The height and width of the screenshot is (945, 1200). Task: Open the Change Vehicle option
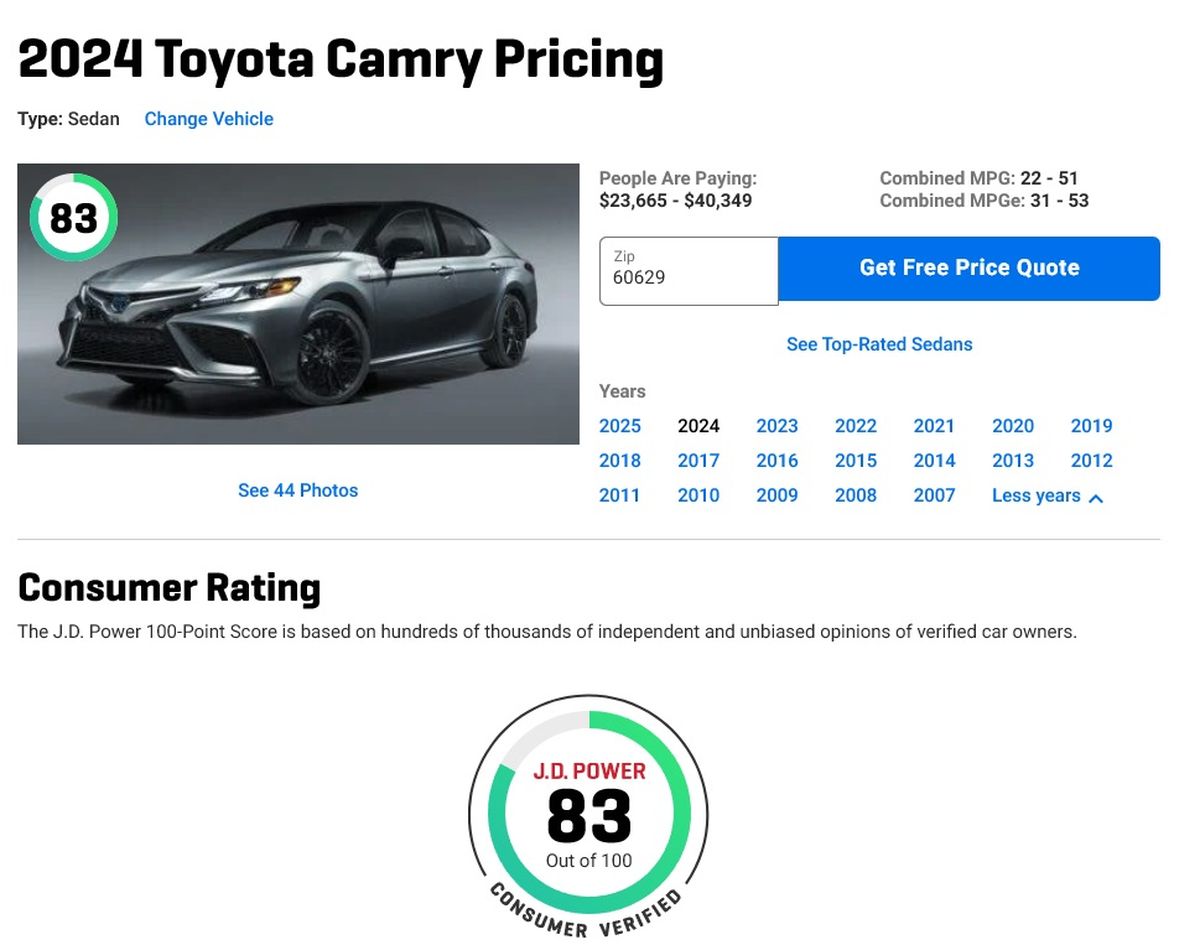(x=208, y=119)
